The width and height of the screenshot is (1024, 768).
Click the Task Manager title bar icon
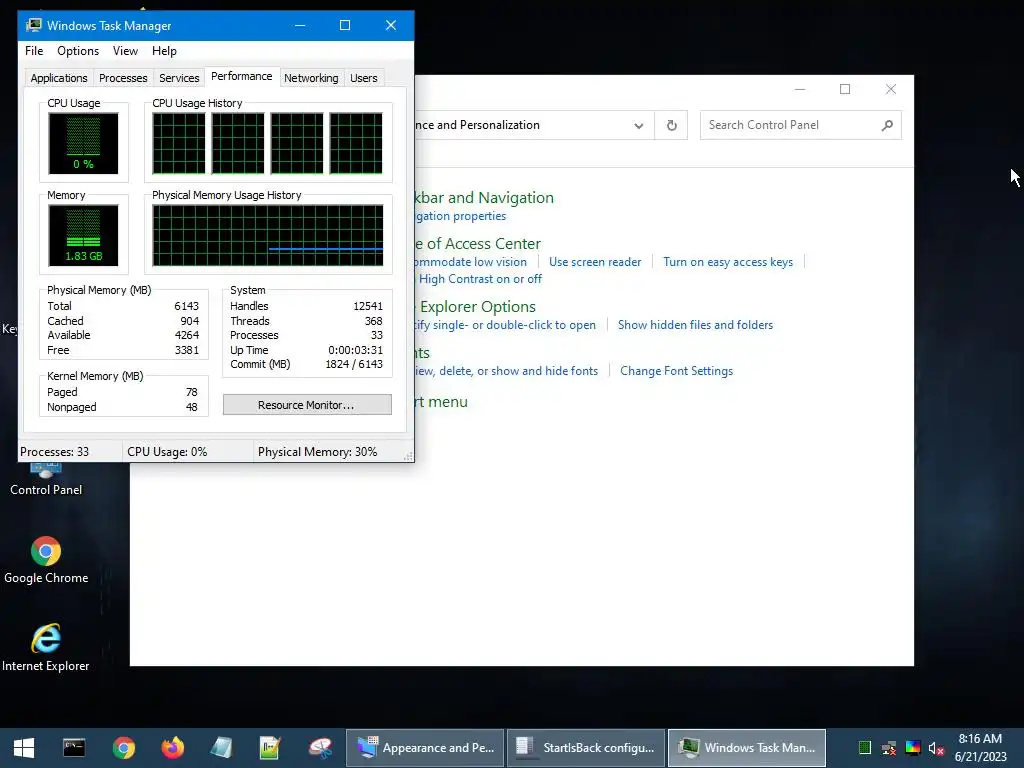click(x=34, y=25)
